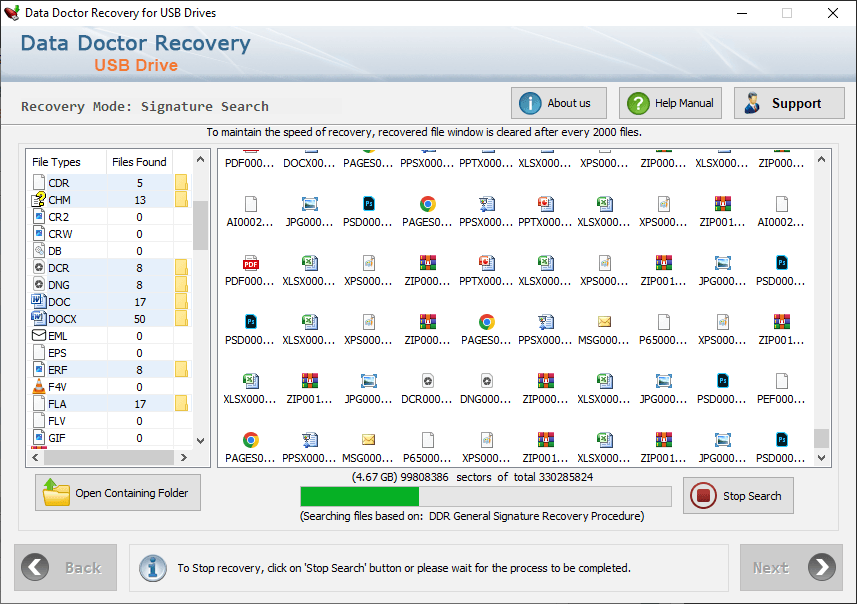Click the EPS file type icon
The width and height of the screenshot is (857, 604).
(39, 353)
